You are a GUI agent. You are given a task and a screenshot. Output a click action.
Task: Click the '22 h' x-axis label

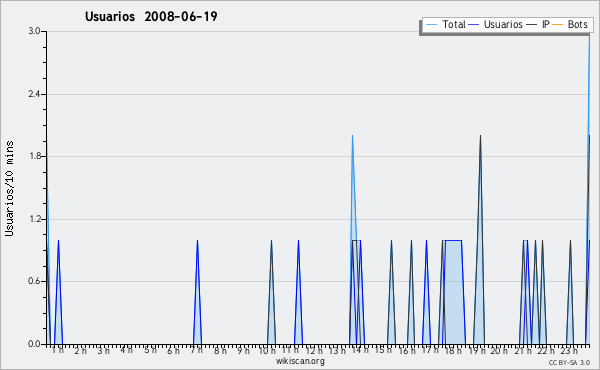coord(546,350)
